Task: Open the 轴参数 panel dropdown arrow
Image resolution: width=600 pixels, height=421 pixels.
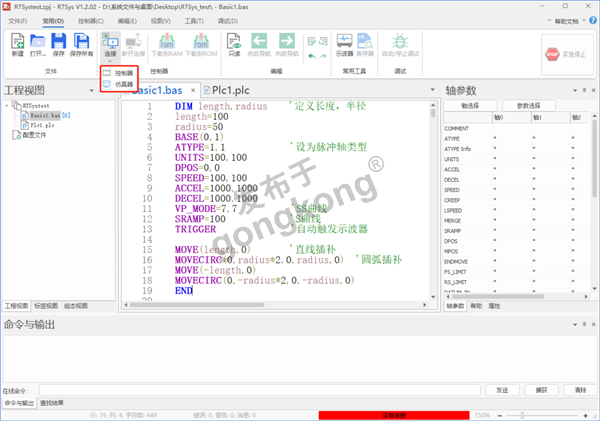Action: click(x=575, y=91)
